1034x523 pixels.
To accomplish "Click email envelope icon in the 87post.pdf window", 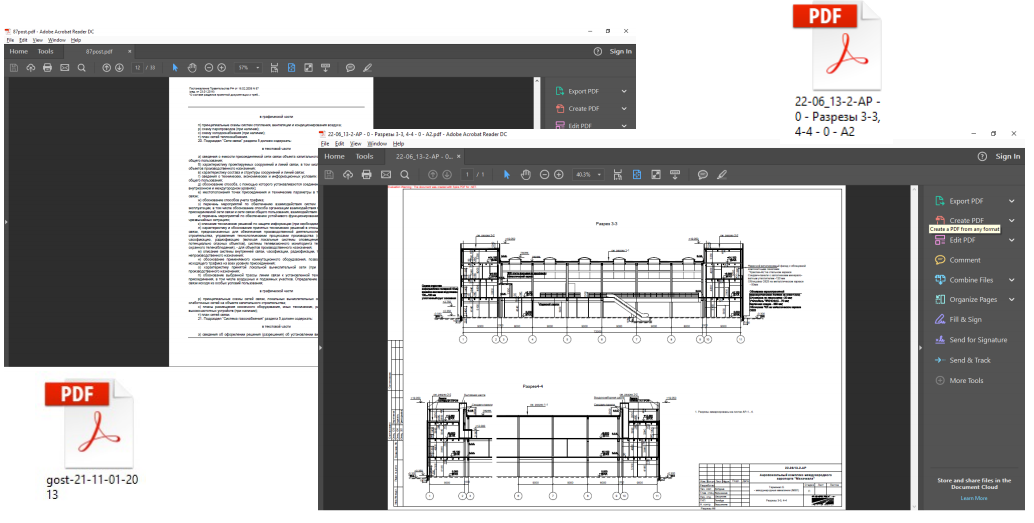I will click(65, 67).
